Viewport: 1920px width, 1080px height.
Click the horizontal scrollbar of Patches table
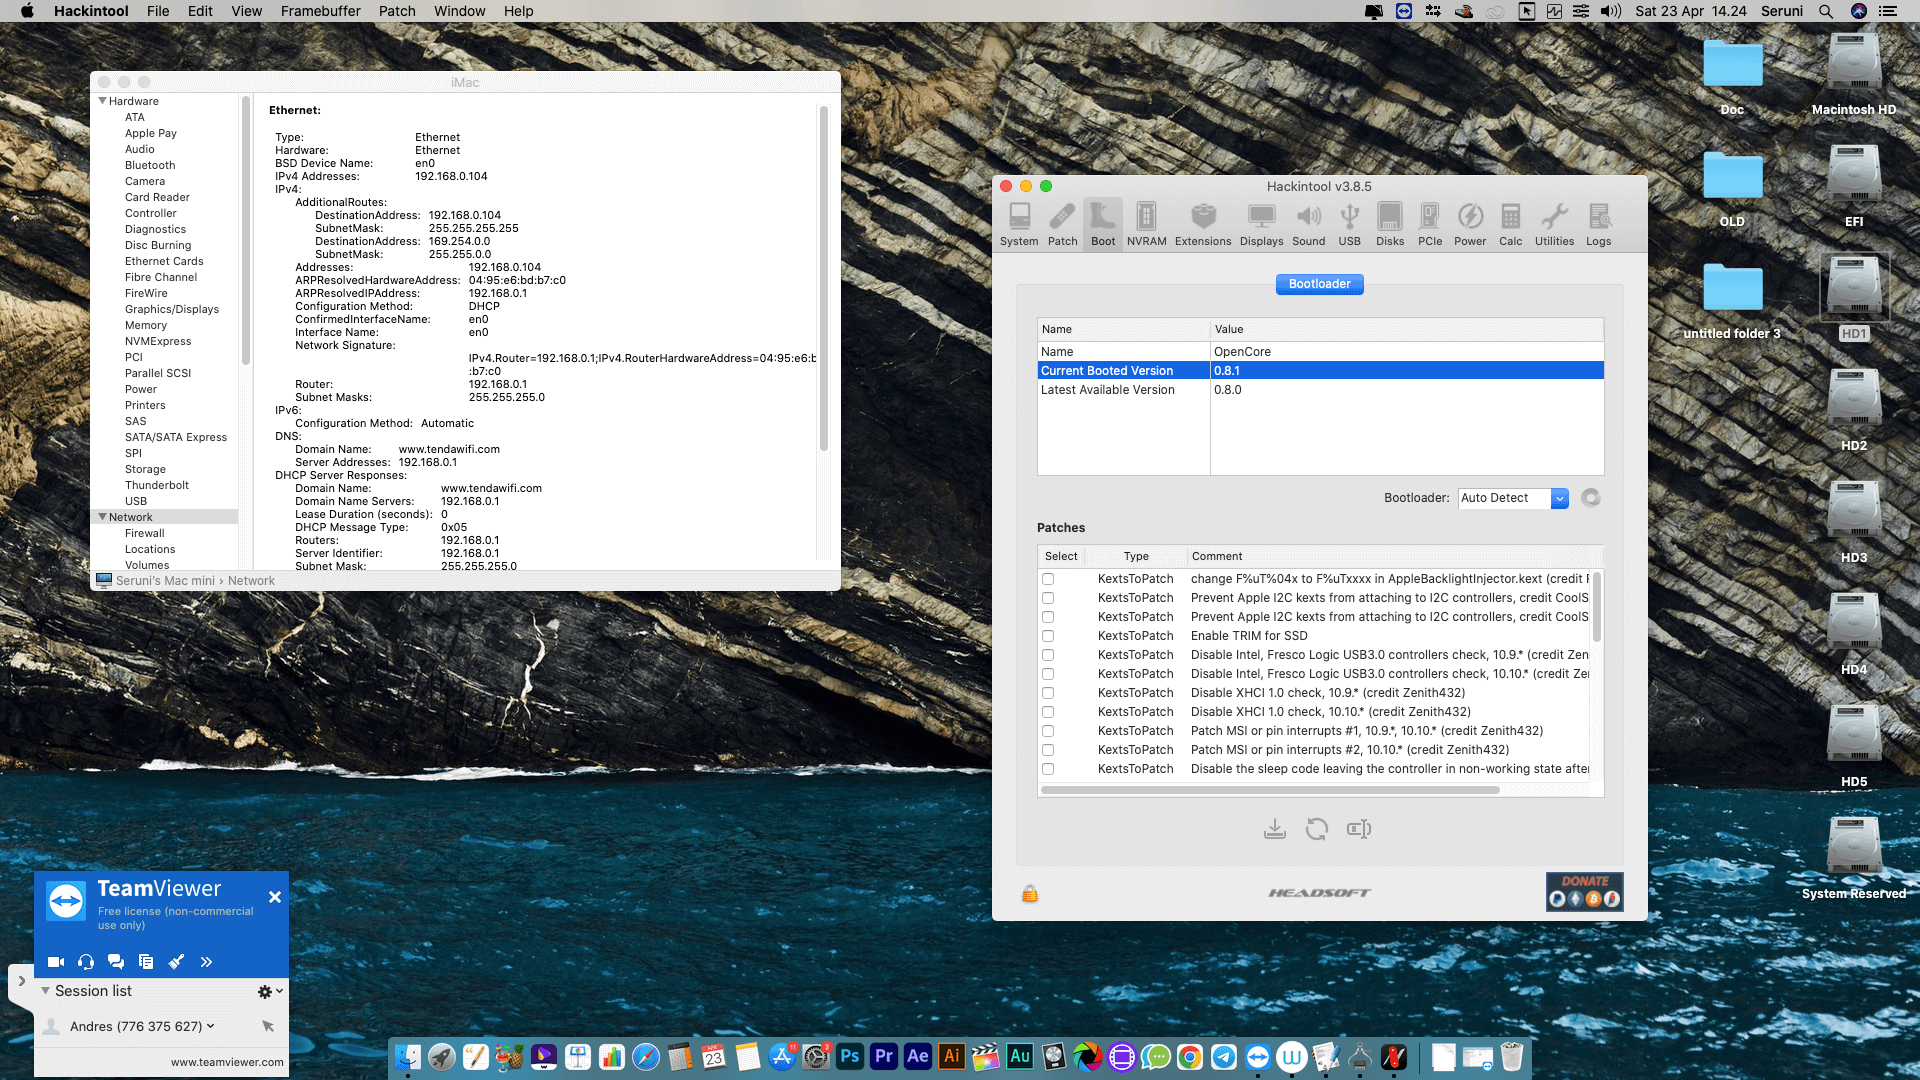(x=1270, y=790)
